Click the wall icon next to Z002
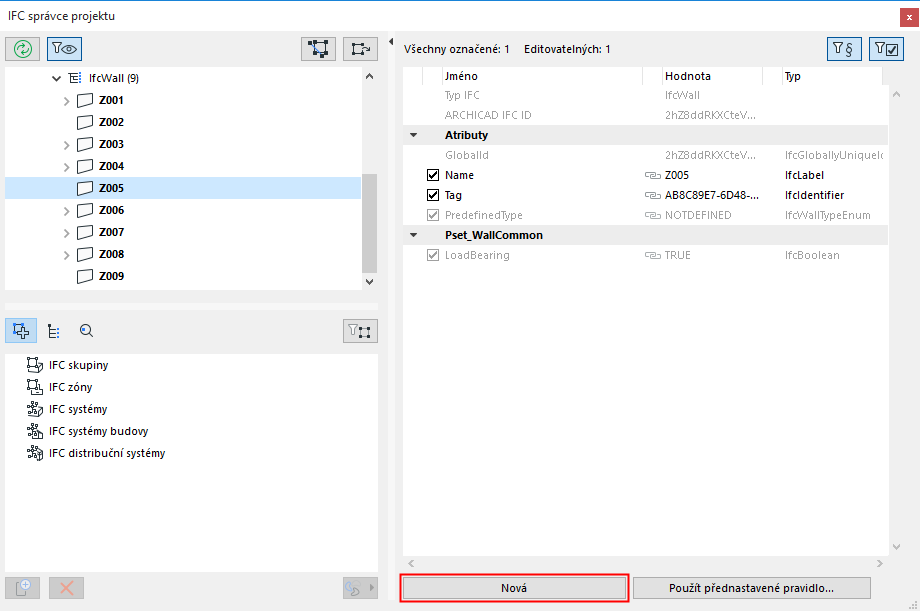920x611 pixels. 85,122
